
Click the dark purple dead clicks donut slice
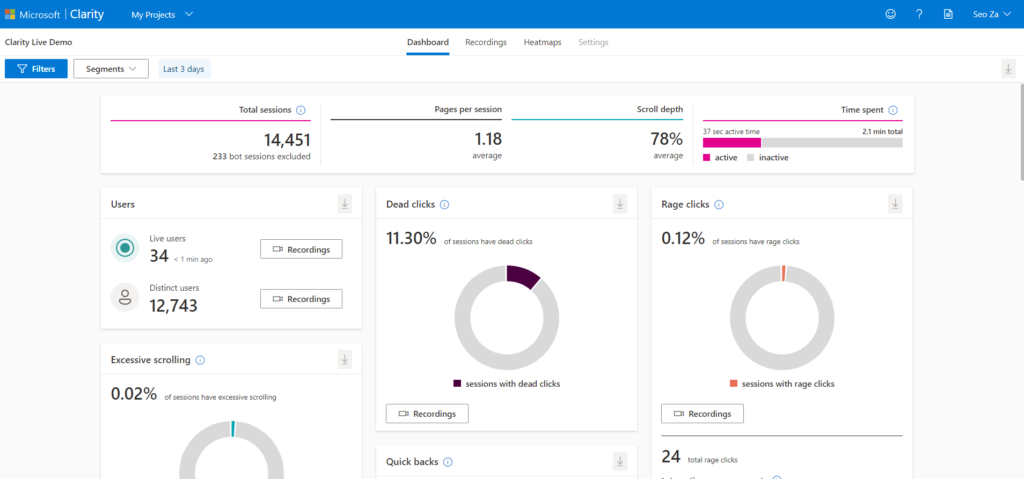[x=523, y=275]
